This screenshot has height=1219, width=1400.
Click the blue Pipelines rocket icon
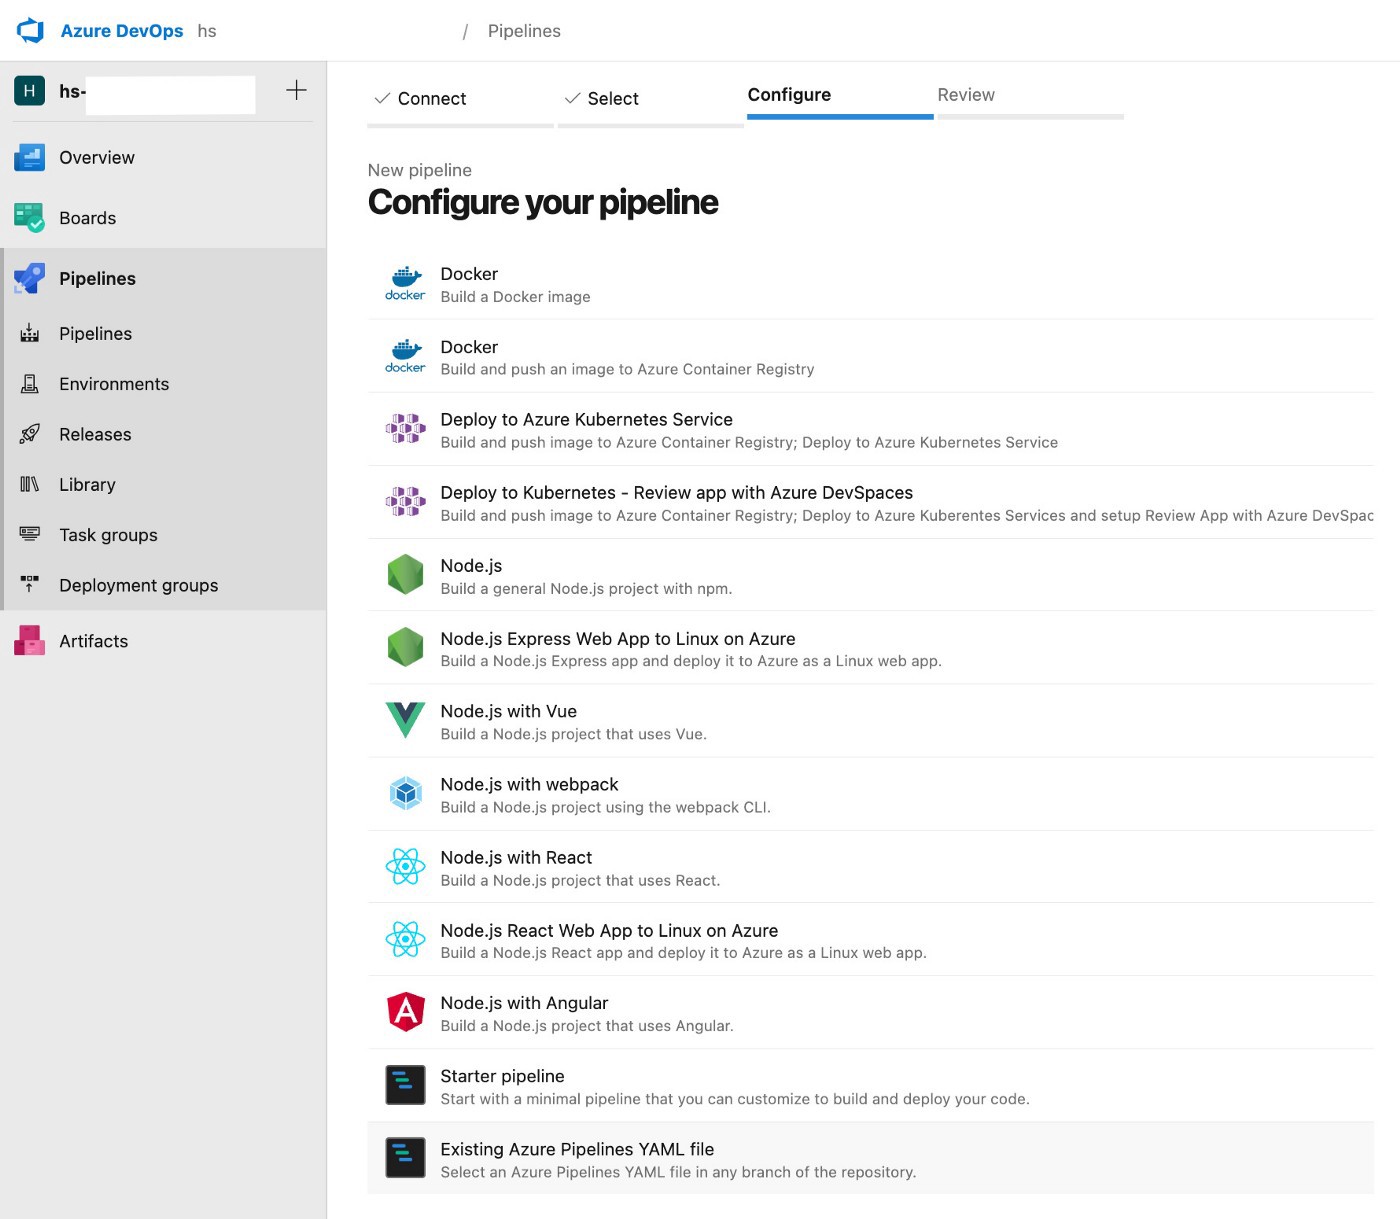pyautogui.click(x=29, y=278)
